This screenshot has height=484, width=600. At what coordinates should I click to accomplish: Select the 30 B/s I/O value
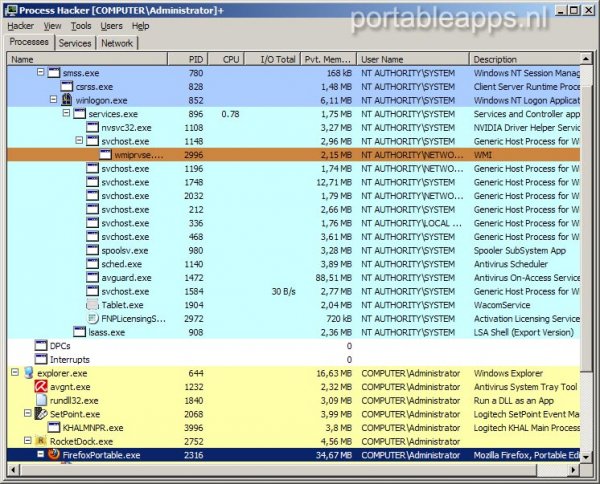pyautogui.click(x=284, y=292)
